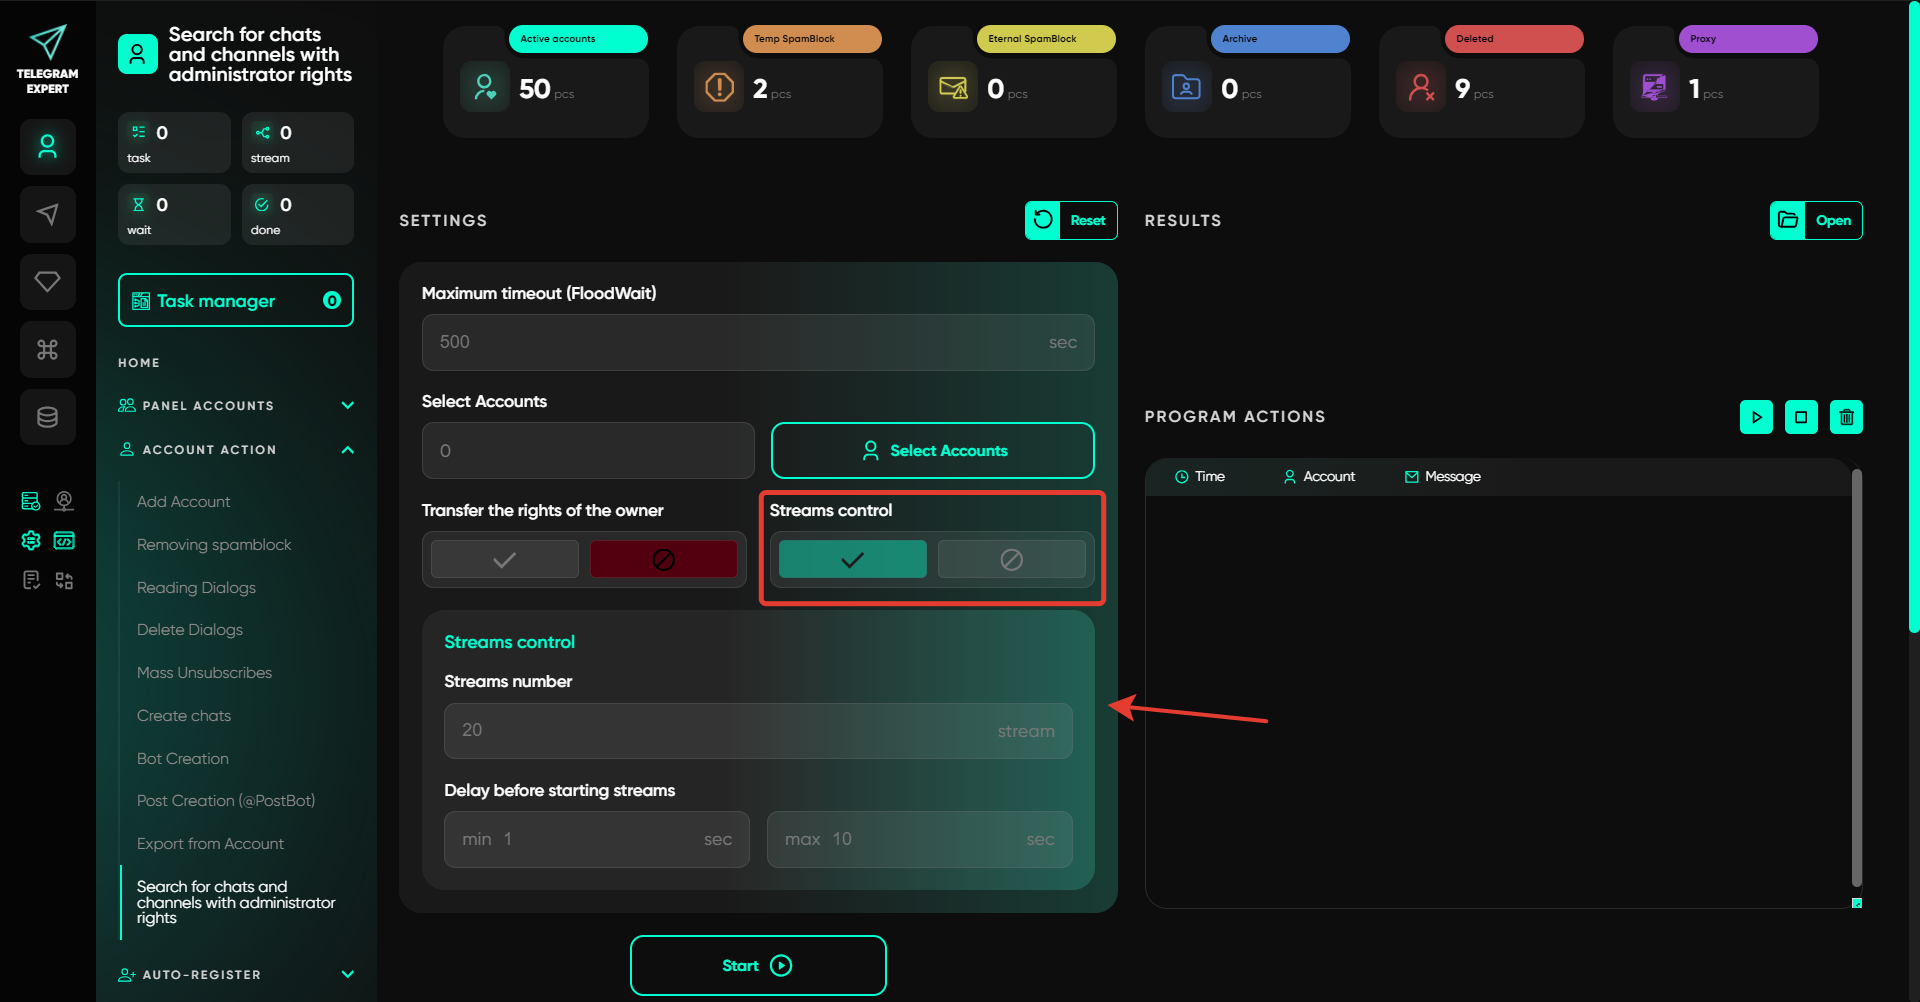Open the Mass Unsubscribes menu item
This screenshot has width=1920, height=1002.
point(204,673)
